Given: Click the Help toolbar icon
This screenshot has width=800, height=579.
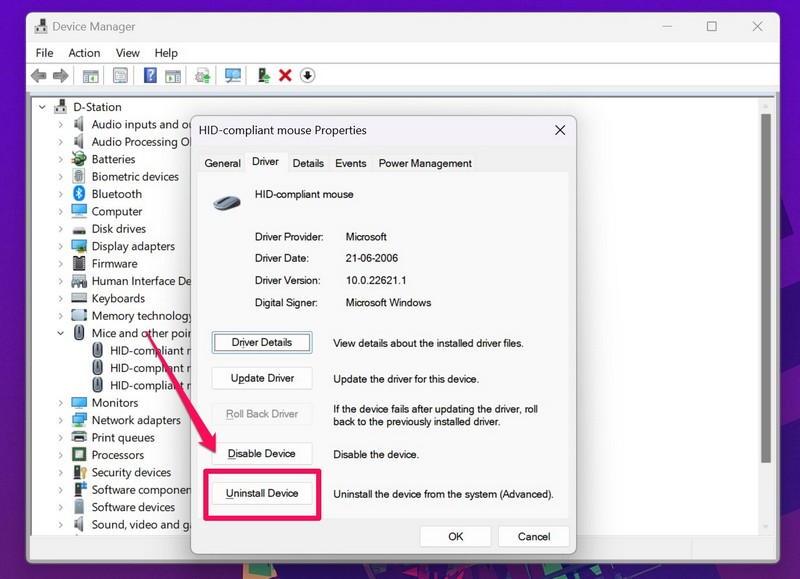Looking at the screenshot, I should coord(150,76).
